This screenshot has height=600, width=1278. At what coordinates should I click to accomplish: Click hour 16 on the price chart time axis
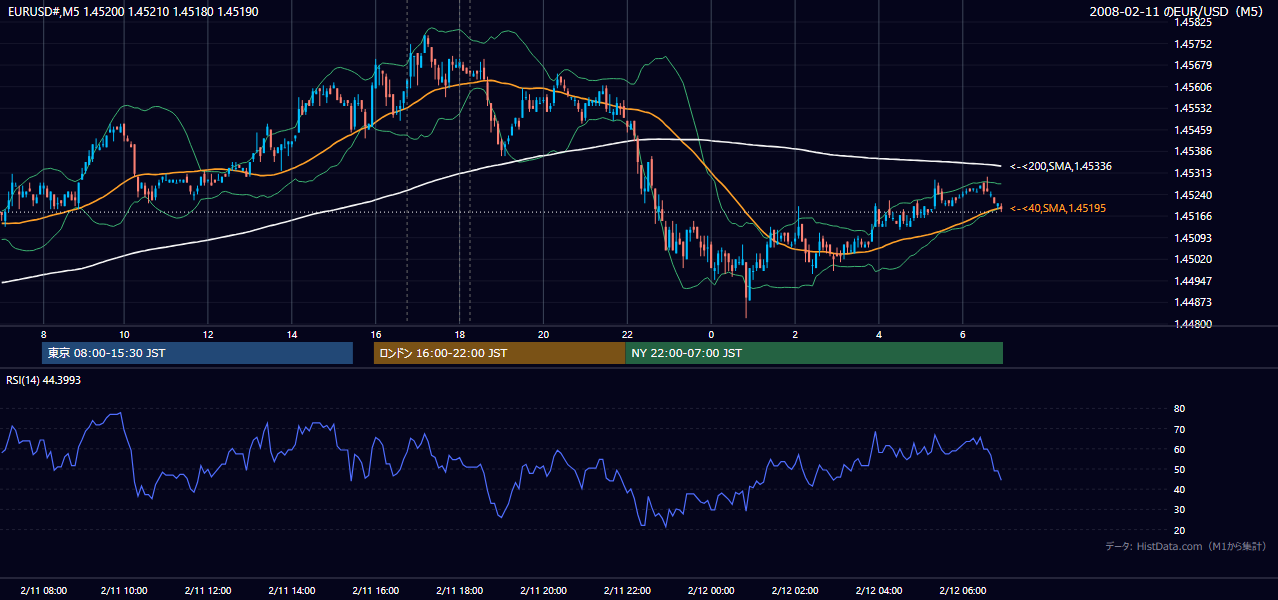pos(376,334)
